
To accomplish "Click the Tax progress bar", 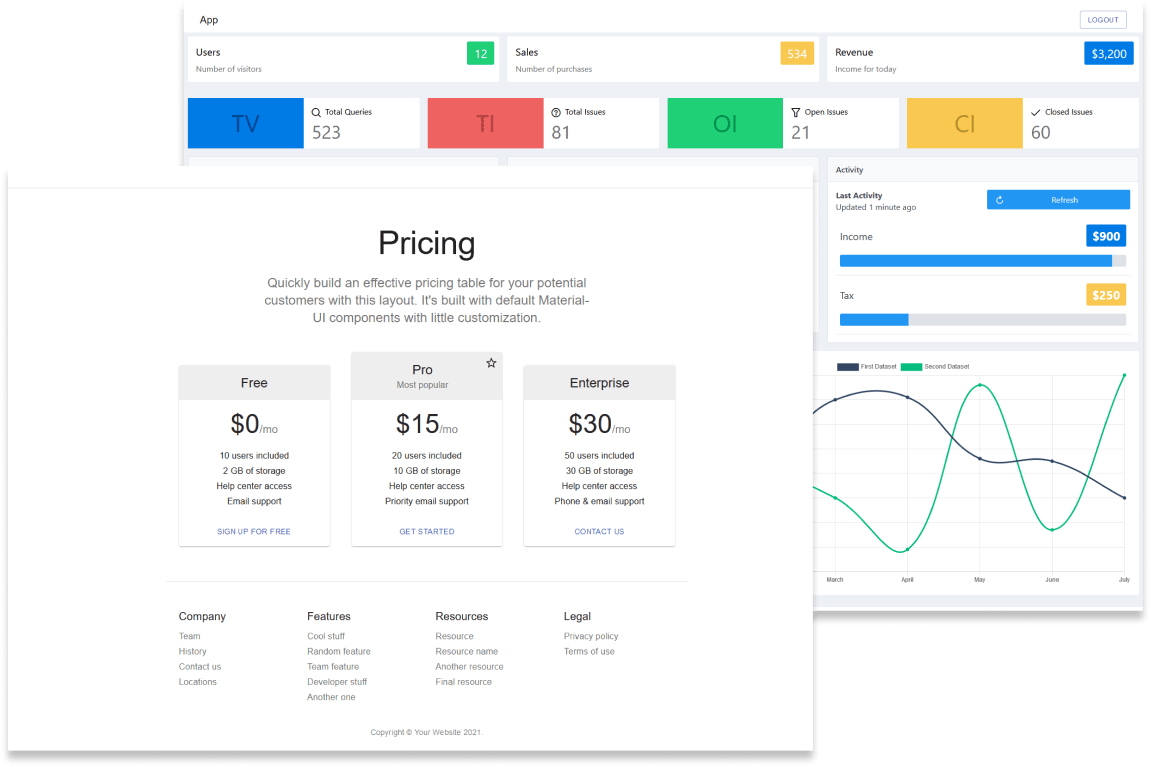I will click(x=982, y=319).
